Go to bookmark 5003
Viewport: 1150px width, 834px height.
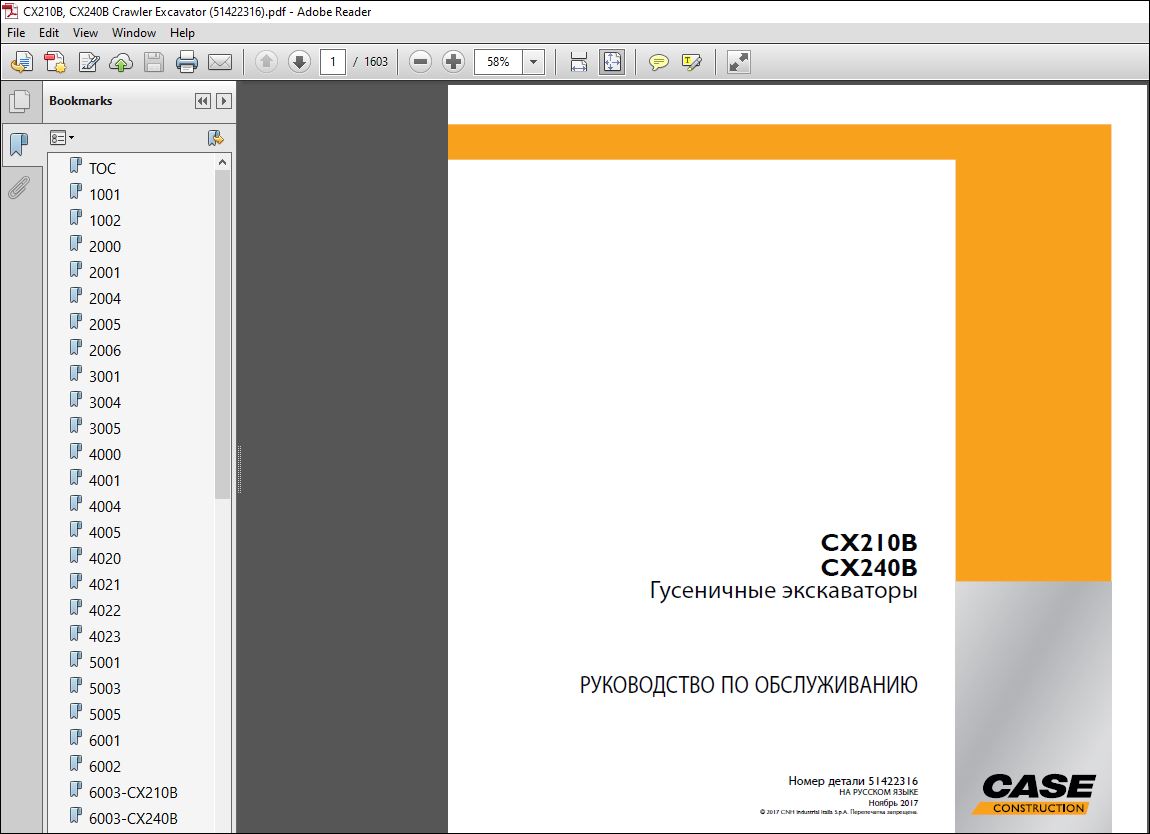[x=105, y=689]
